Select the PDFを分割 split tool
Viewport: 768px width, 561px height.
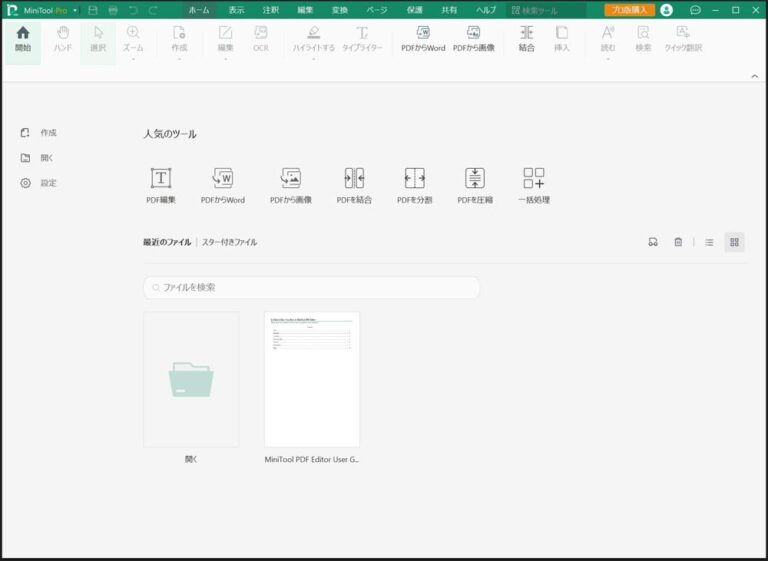pos(414,178)
